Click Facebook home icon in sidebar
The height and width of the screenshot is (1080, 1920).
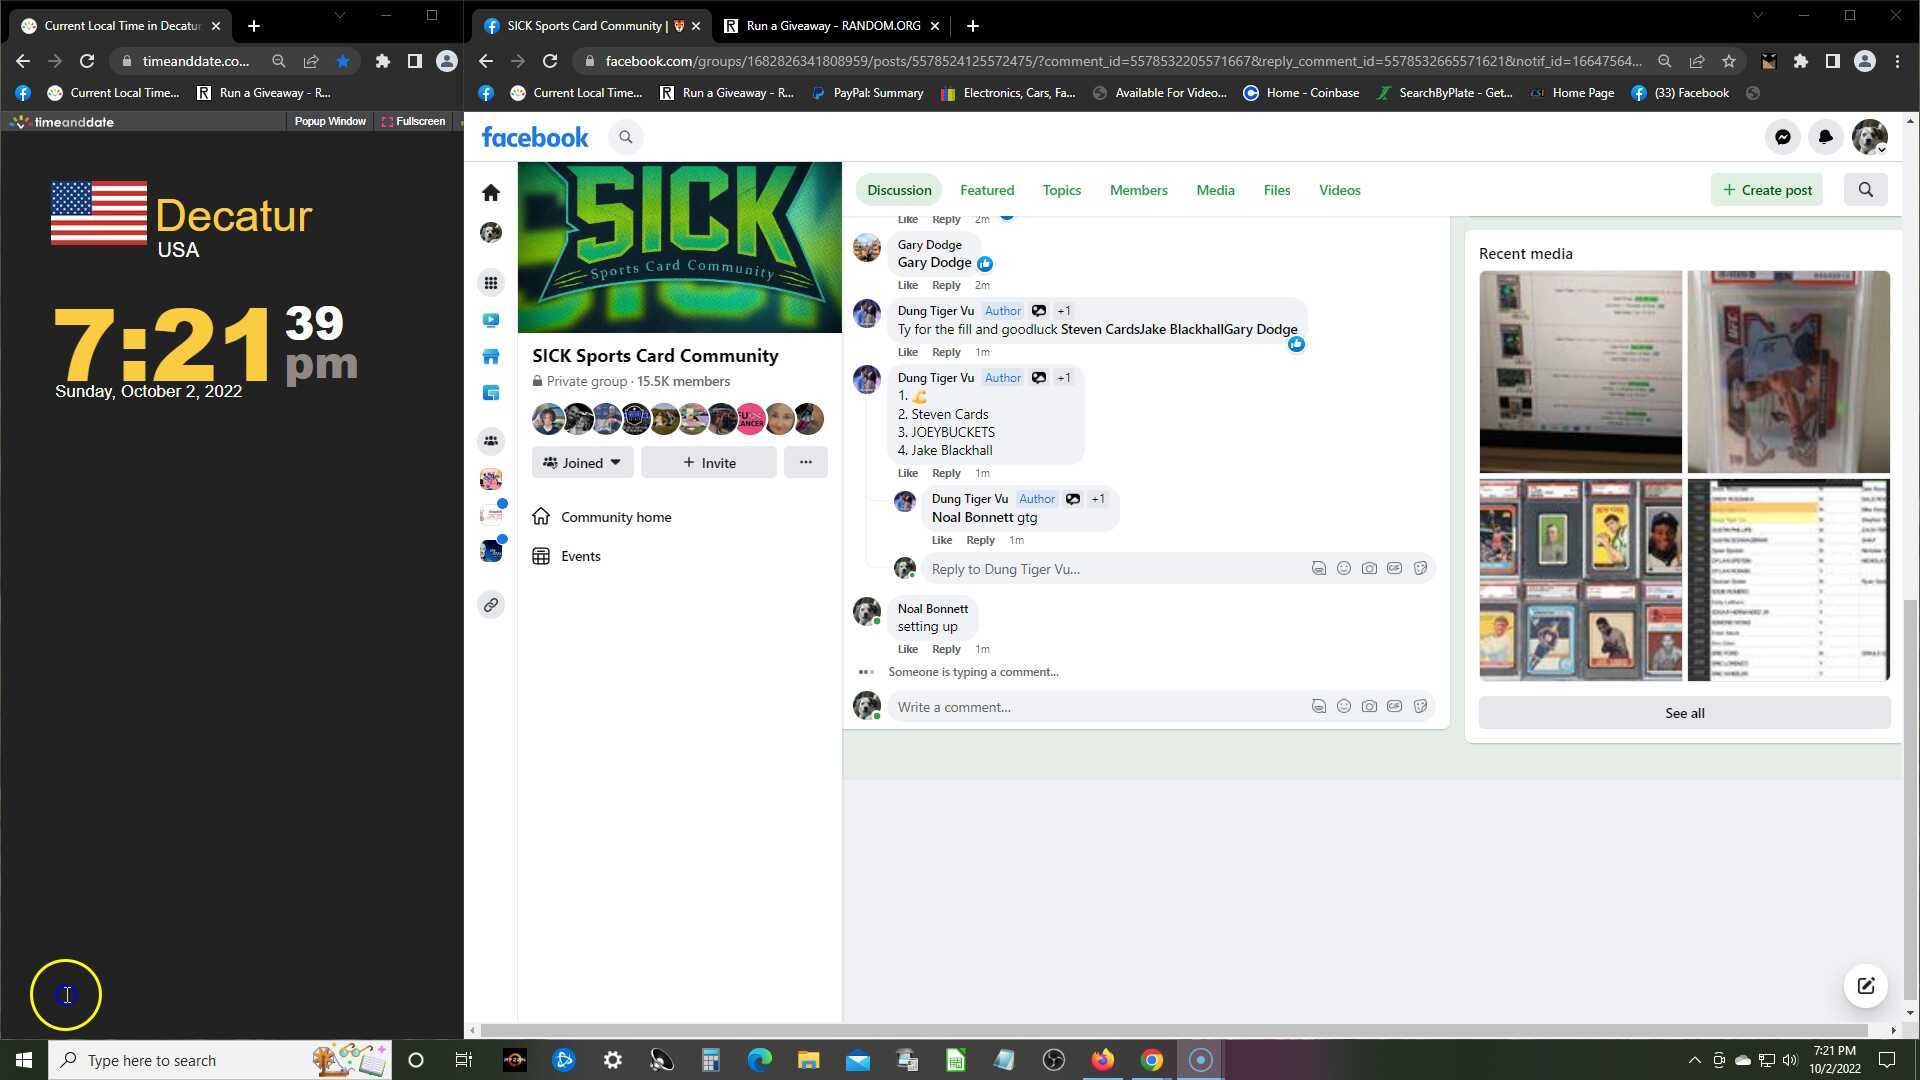(x=490, y=192)
